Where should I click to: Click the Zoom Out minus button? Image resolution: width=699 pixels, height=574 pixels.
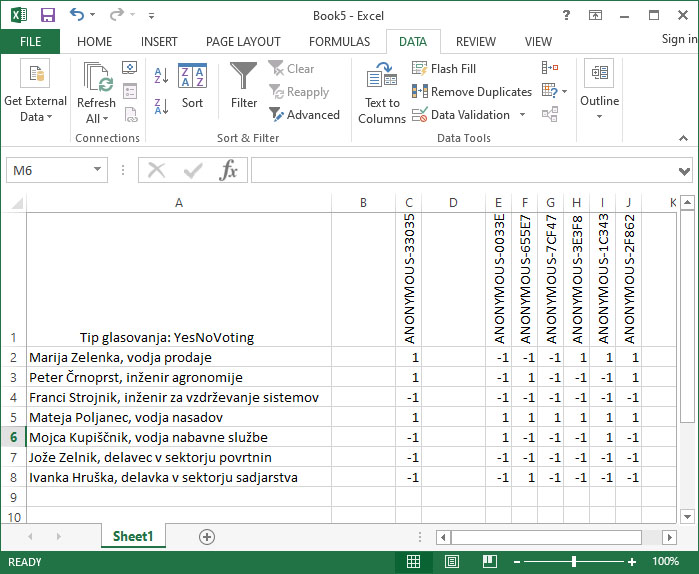tap(517, 562)
